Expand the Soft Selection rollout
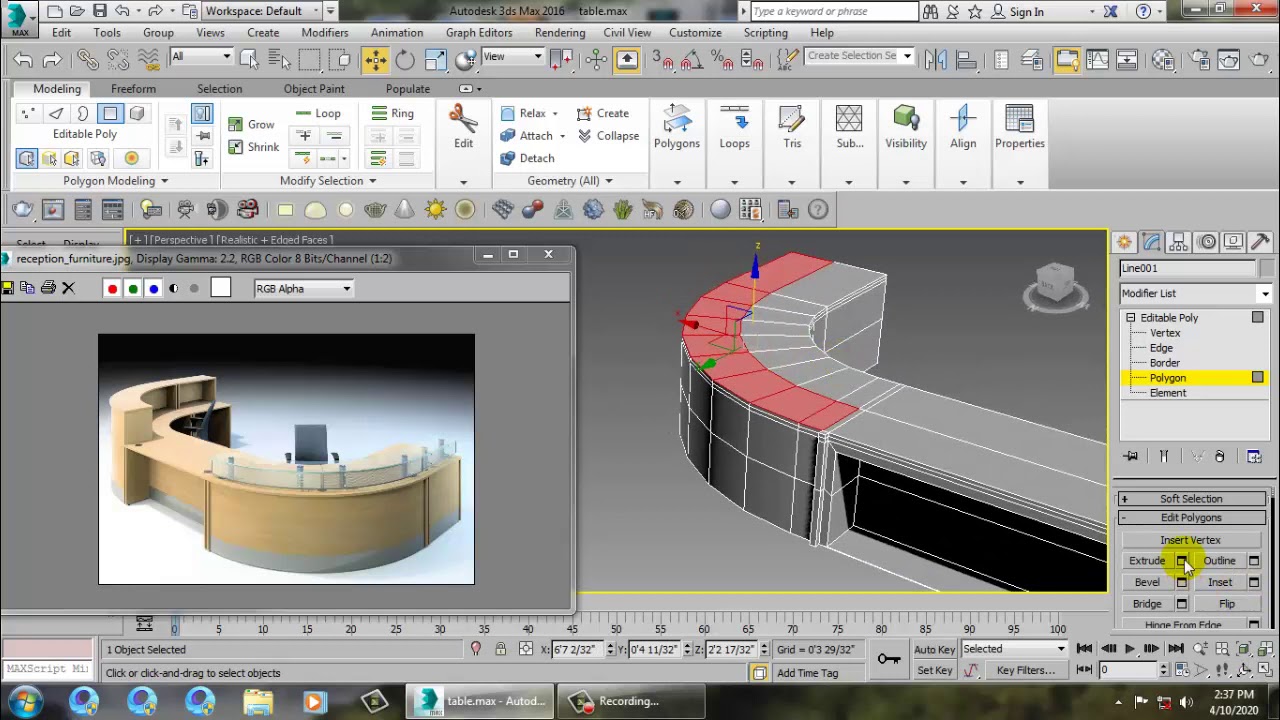1280x720 pixels. point(1191,499)
